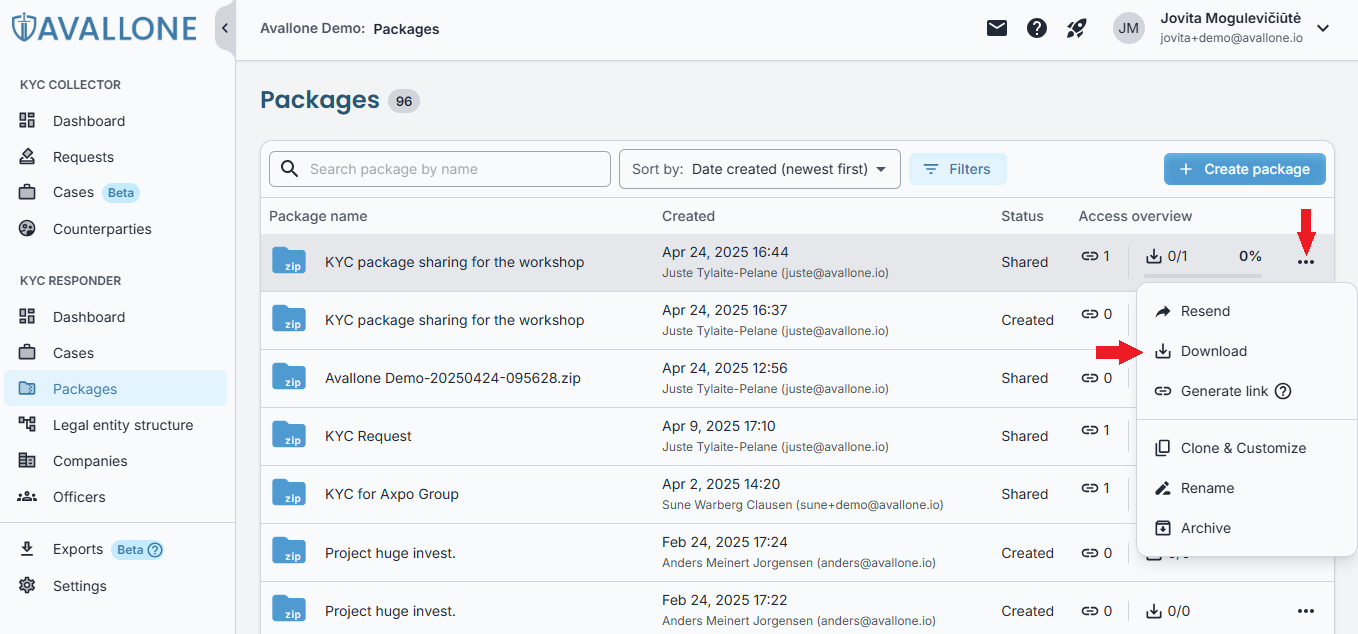Click Status column header

(1022, 216)
